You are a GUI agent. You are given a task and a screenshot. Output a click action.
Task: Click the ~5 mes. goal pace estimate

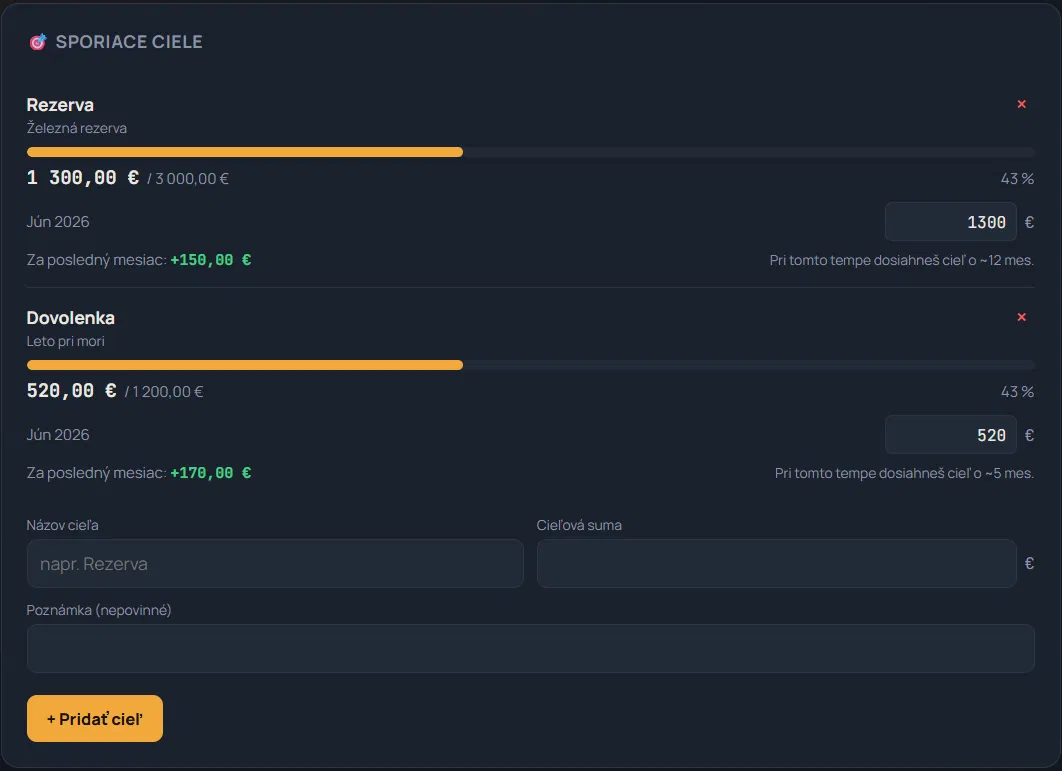pos(904,473)
